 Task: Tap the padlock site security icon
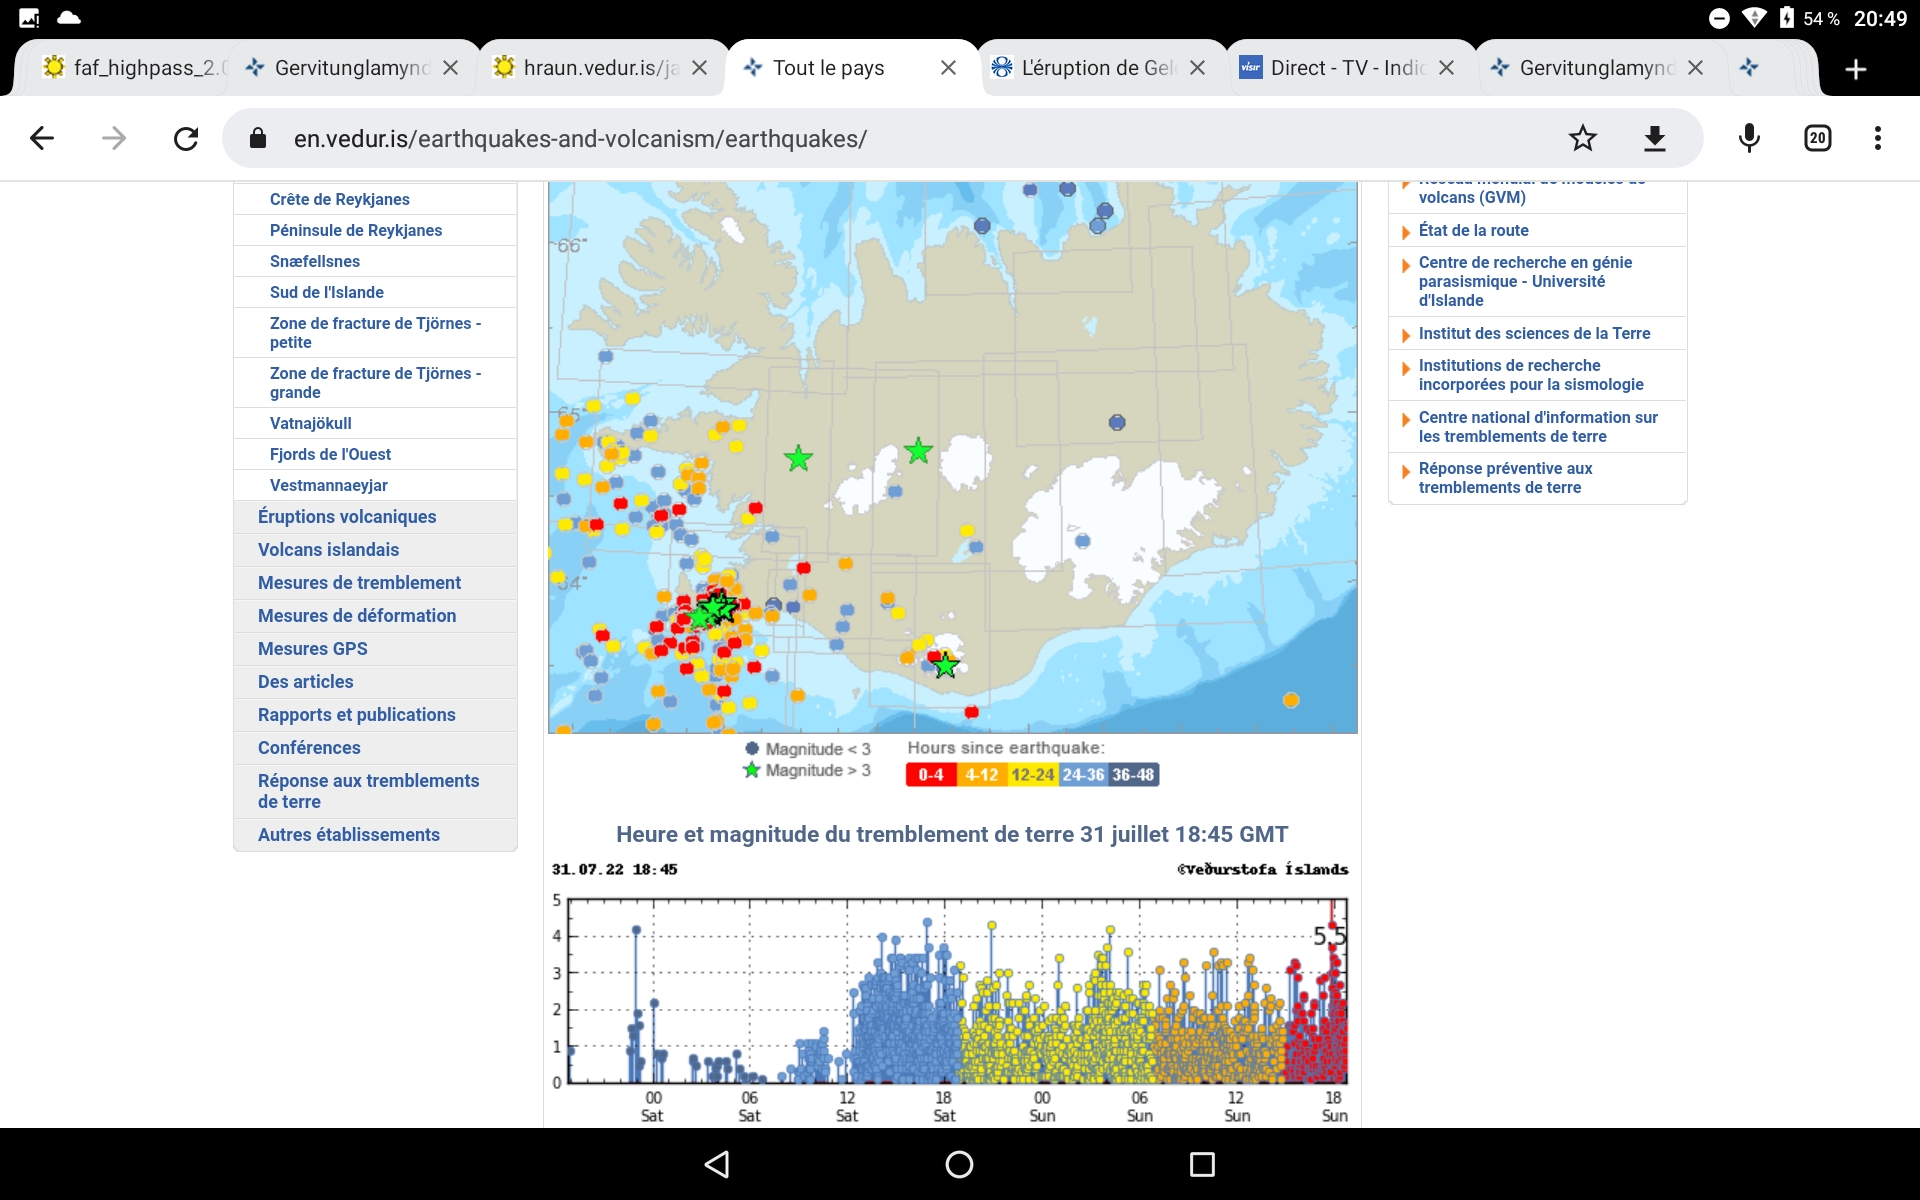click(257, 138)
